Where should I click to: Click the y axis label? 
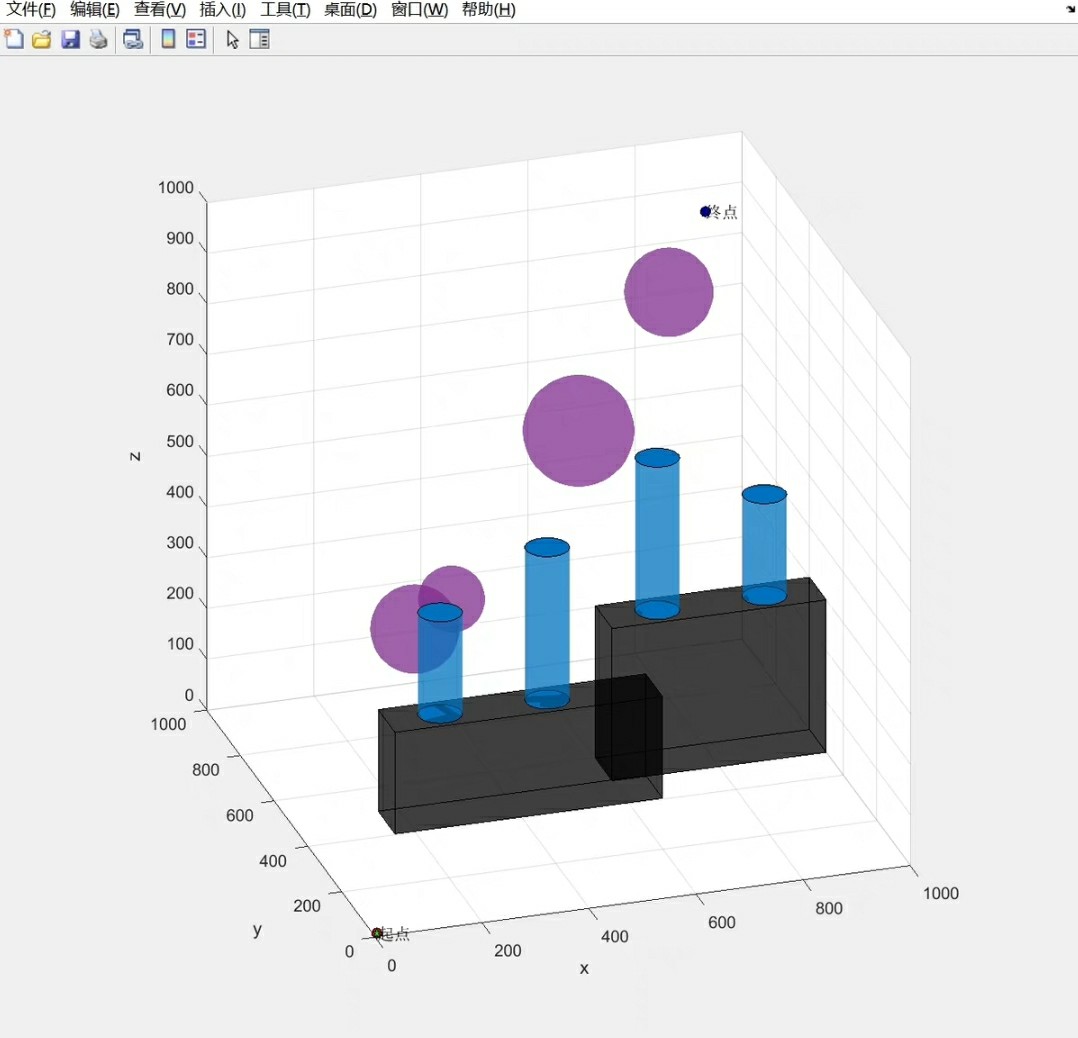(x=257, y=930)
